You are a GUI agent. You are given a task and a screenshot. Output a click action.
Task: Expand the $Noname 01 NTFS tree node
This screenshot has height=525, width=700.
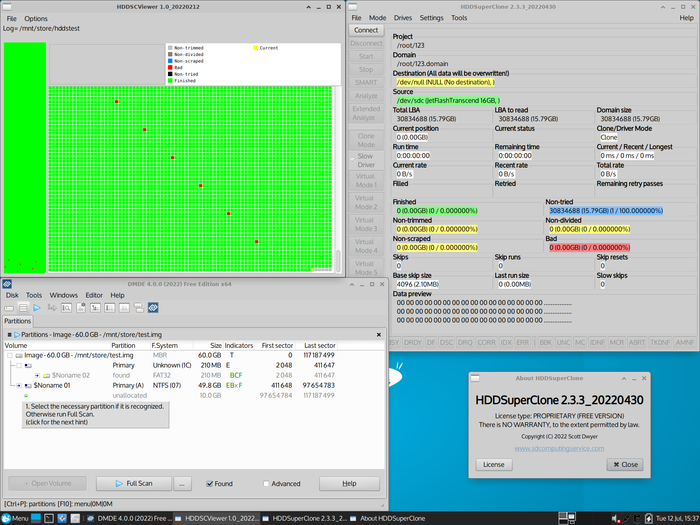(x=19, y=385)
